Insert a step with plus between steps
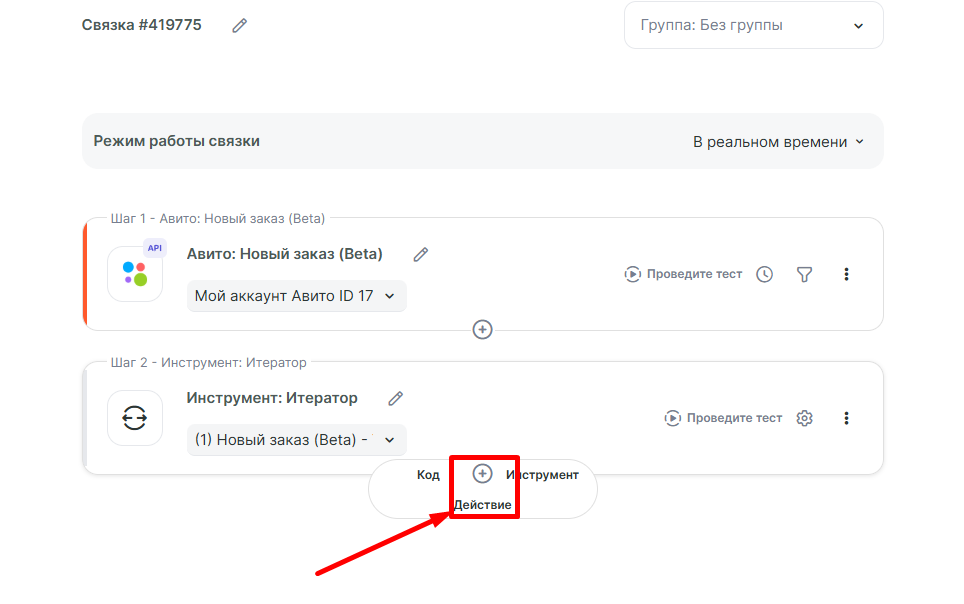The width and height of the screenshot is (964, 604). (x=482, y=329)
